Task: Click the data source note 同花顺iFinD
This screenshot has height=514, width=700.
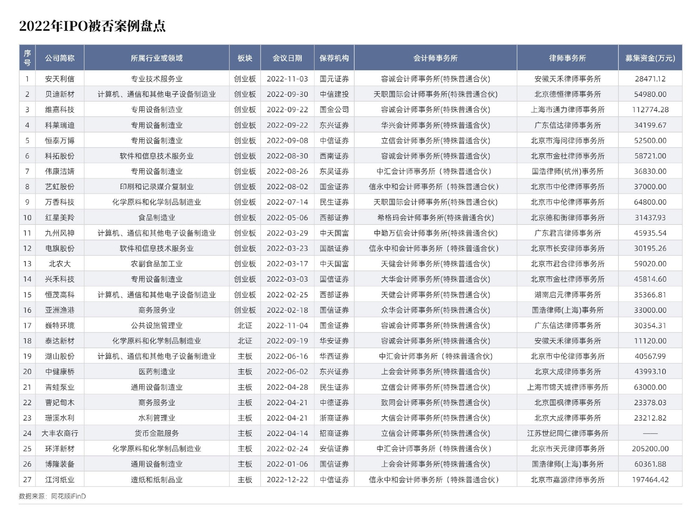Action: click(x=68, y=496)
